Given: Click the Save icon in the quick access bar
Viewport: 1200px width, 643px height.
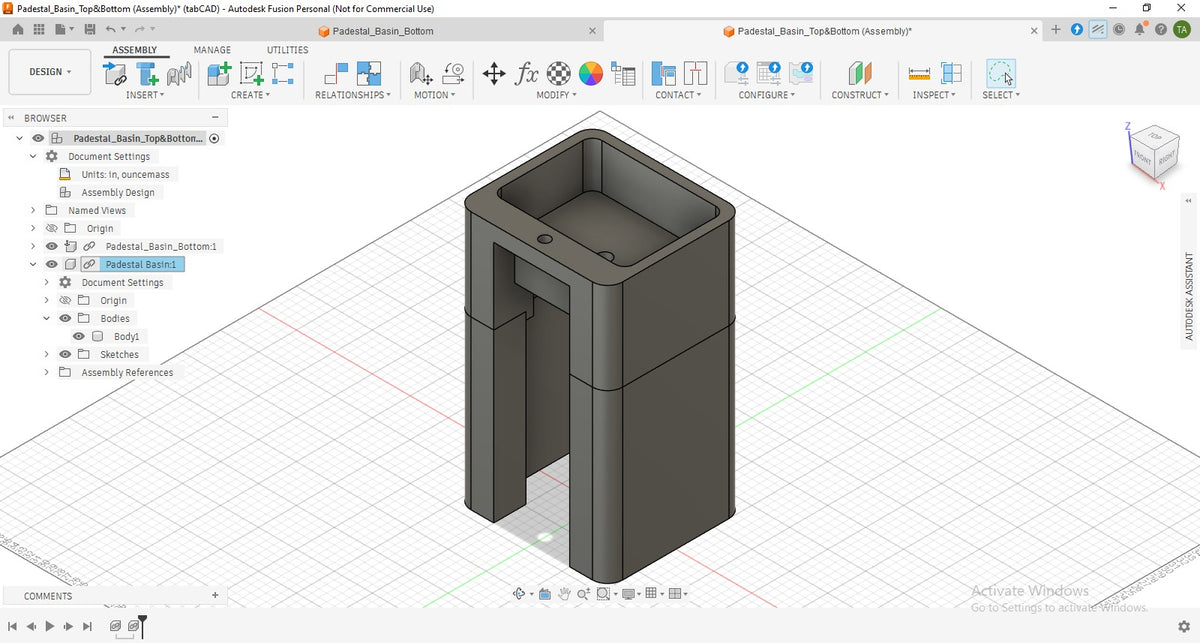Looking at the screenshot, I should point(89,30).
